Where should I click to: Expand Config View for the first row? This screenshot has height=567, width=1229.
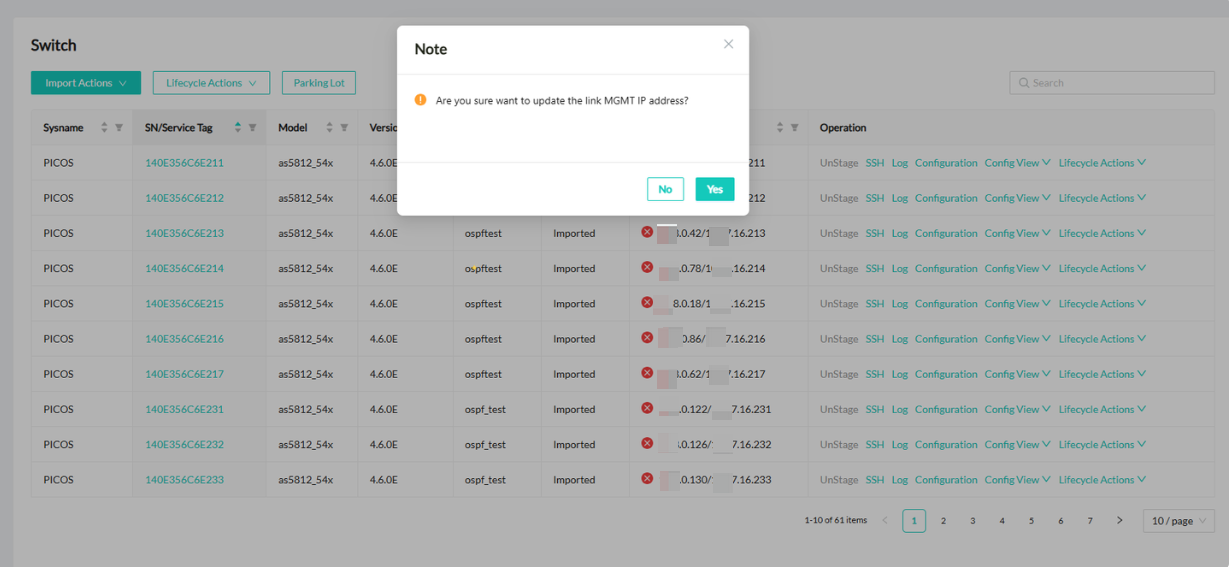click(1017, 163)
